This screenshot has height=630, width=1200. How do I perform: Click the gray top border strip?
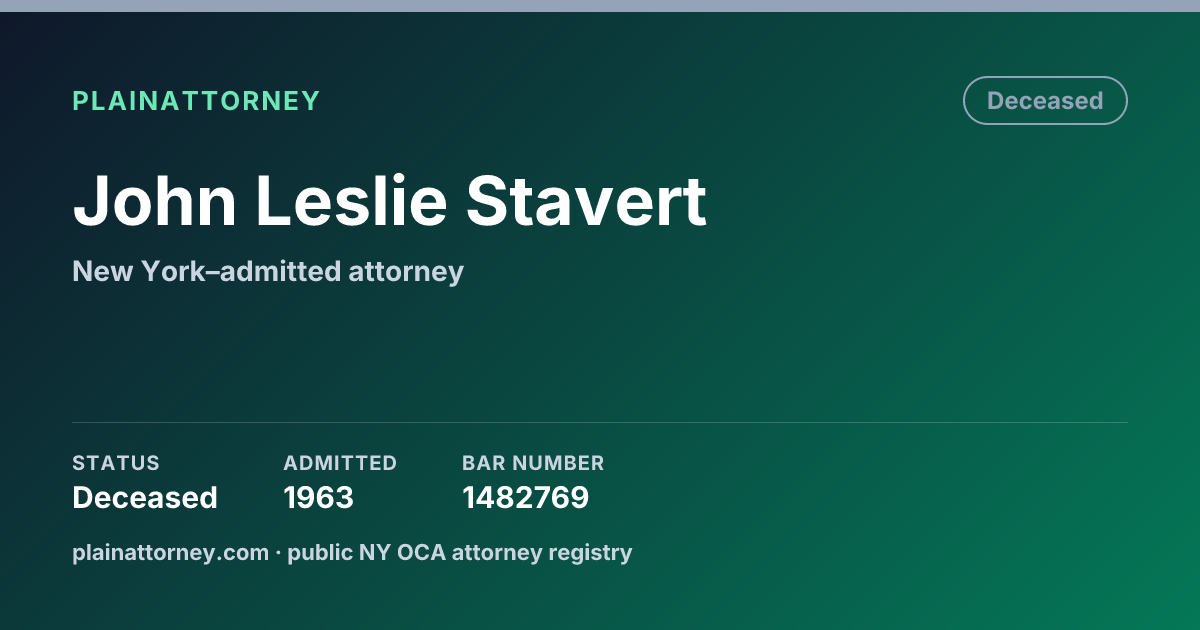tap(600, 6)
